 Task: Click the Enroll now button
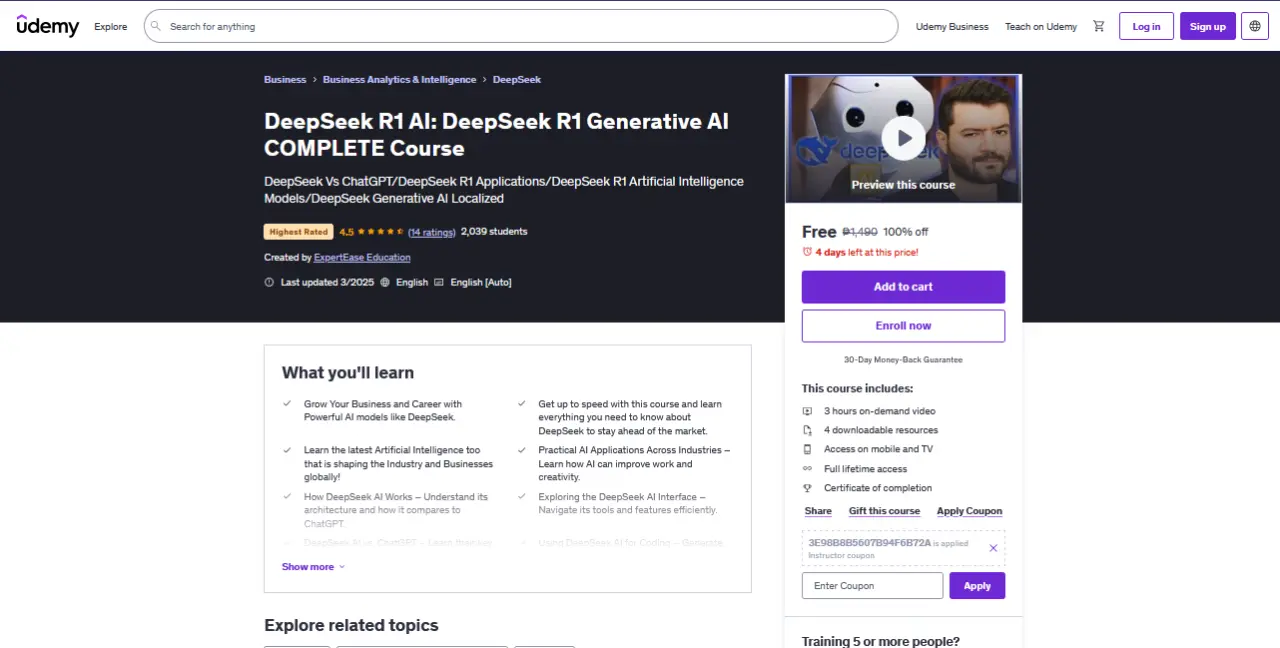click(x=903, y=326)
